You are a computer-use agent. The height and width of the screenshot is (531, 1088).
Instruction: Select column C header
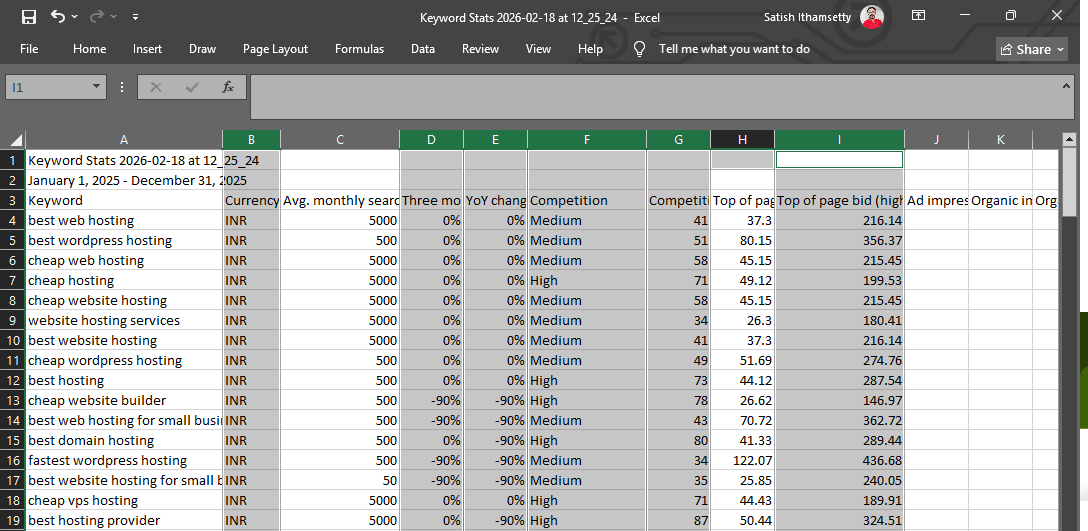click(x=340, y=140)
